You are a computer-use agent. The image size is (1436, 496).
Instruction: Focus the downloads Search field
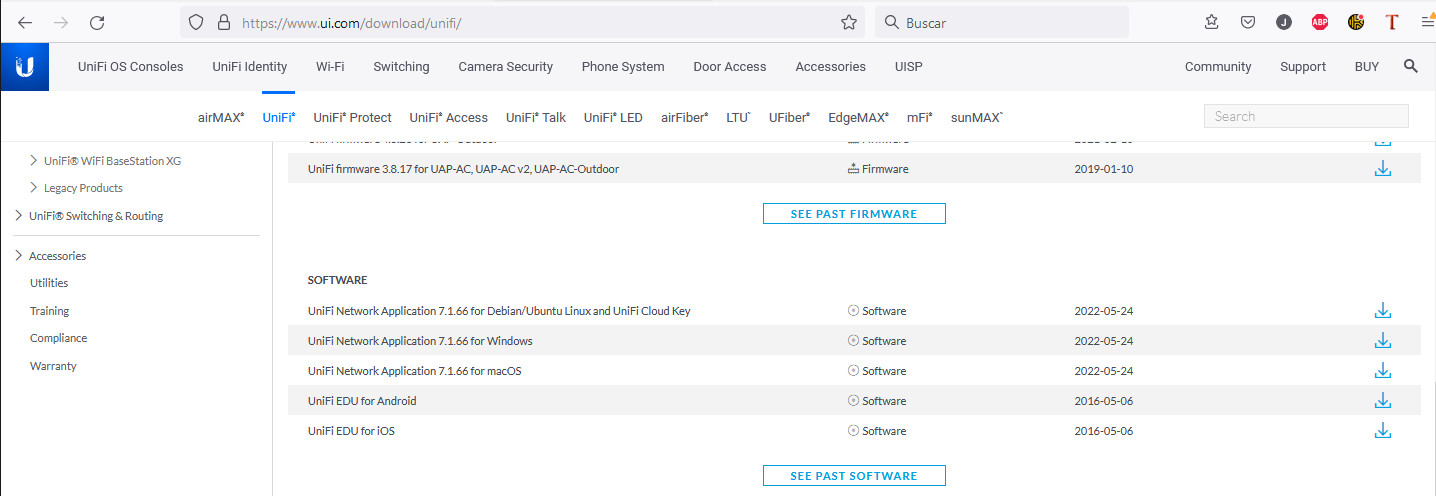click(x=1306, y=116)
